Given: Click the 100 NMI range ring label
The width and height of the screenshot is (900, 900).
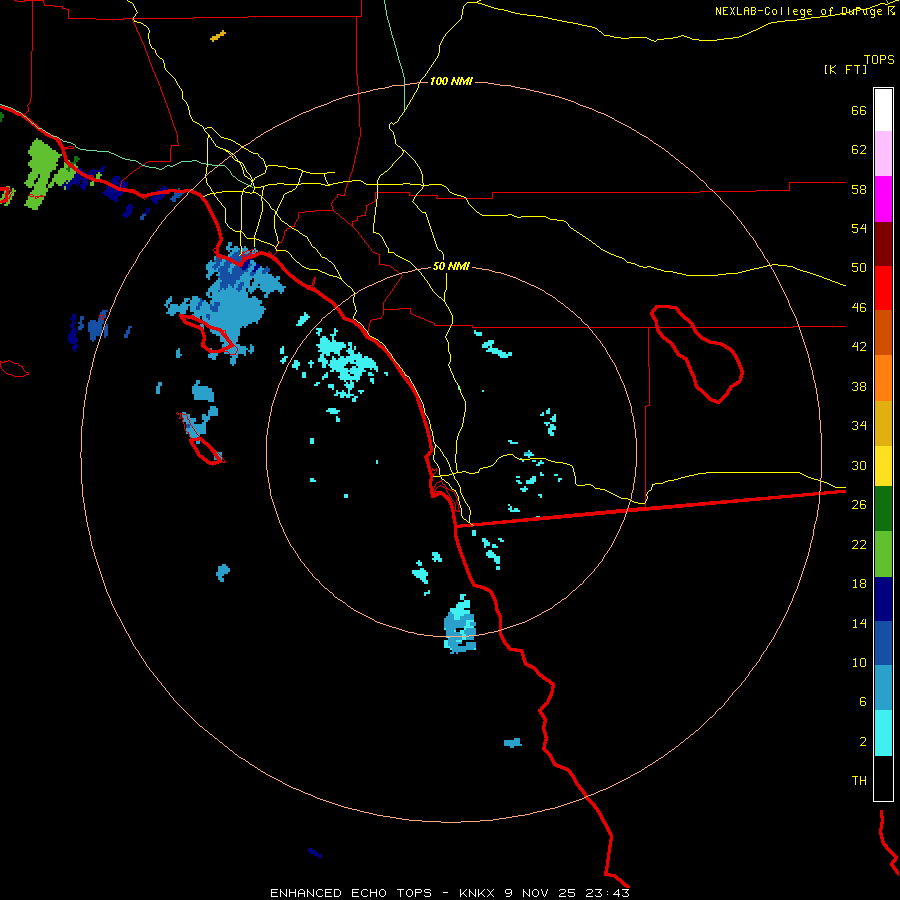Looking at the screenshot, I should (x=451, y=82).
